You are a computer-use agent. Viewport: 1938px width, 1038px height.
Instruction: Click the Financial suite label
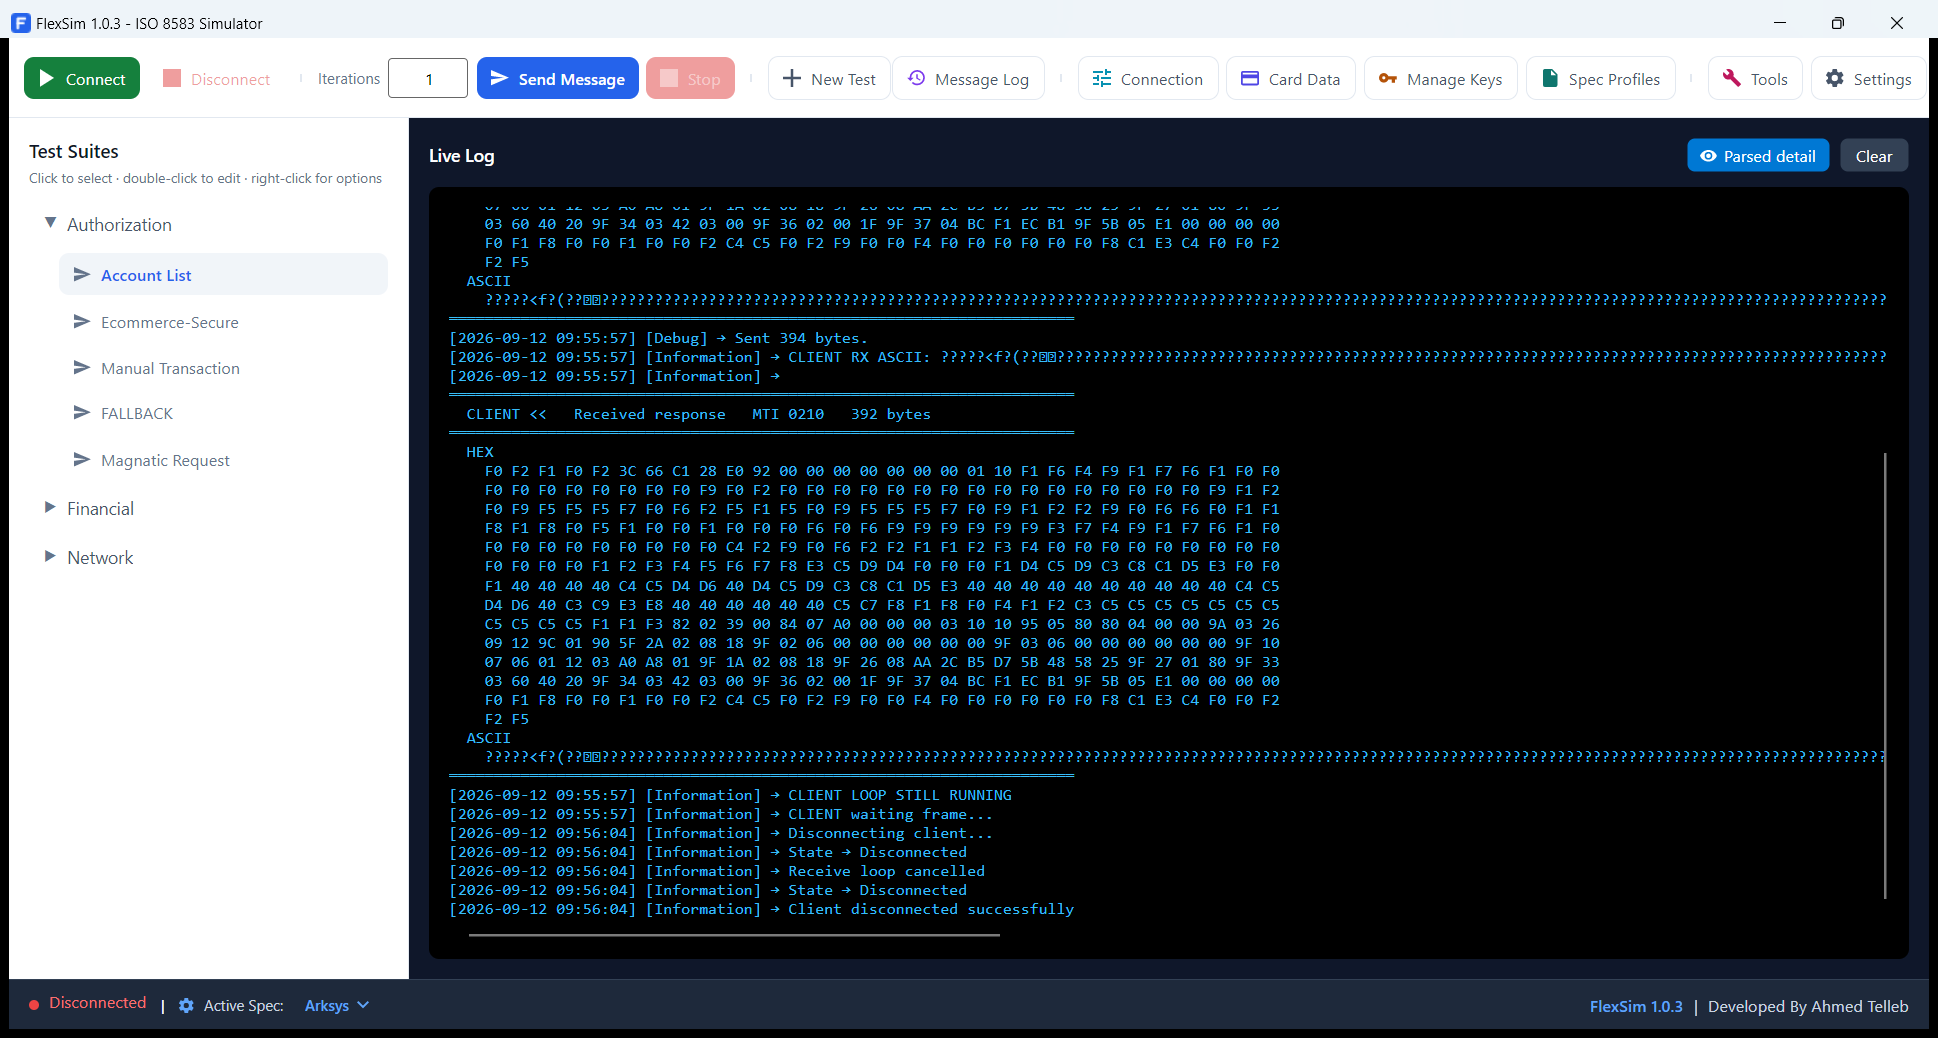[x=100, y=508]
